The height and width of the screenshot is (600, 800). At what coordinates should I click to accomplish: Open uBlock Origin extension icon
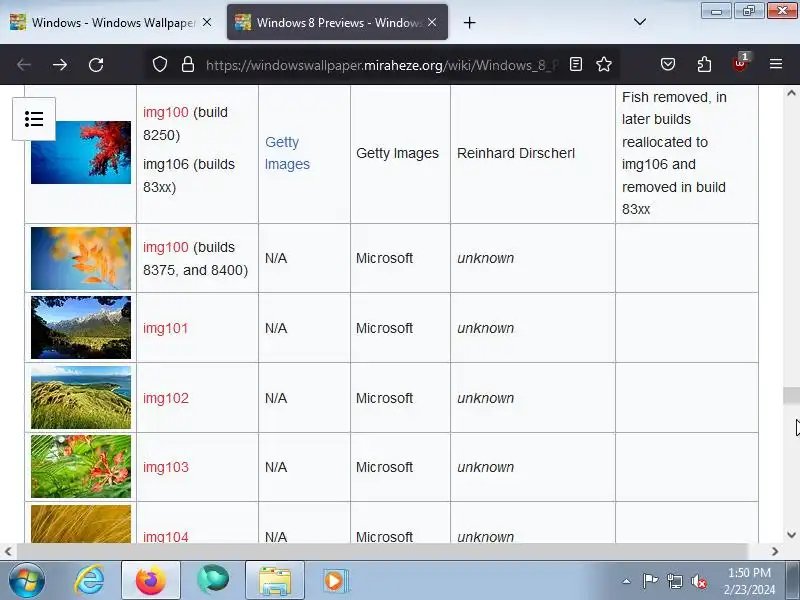coord(740,63)
